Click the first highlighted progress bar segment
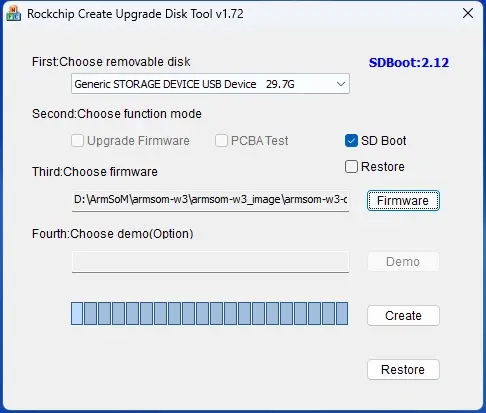 [x=77, y=313]
